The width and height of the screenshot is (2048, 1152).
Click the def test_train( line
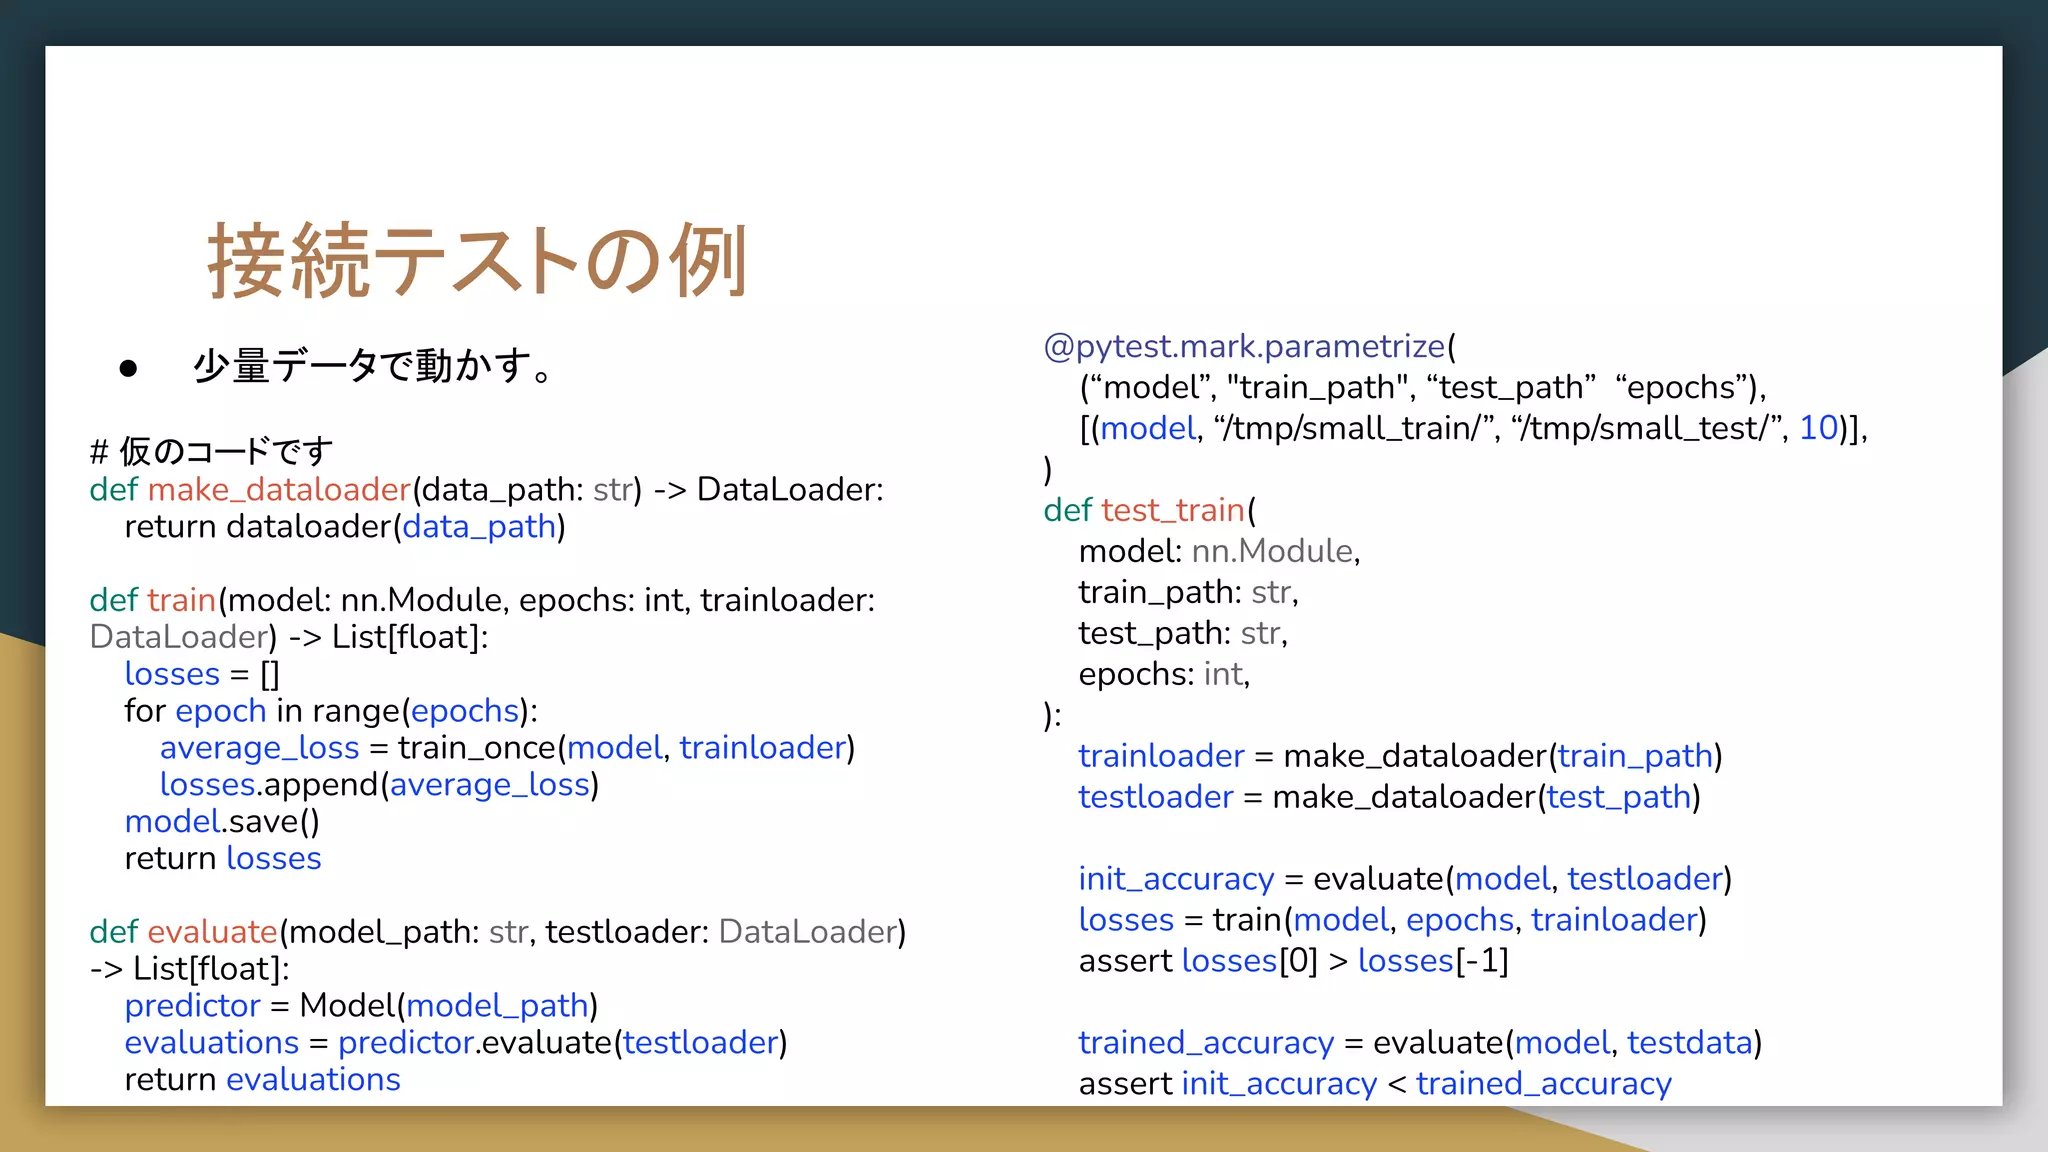[1150, 510]
